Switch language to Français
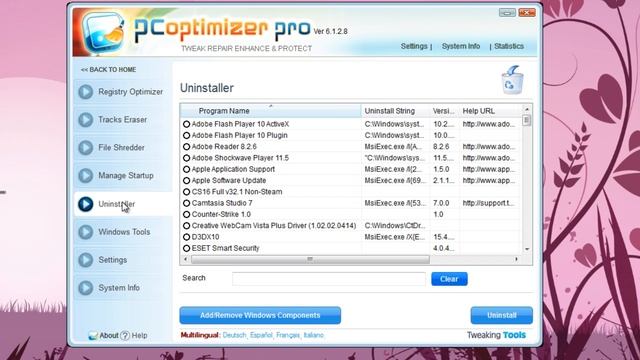 [288, 335]
